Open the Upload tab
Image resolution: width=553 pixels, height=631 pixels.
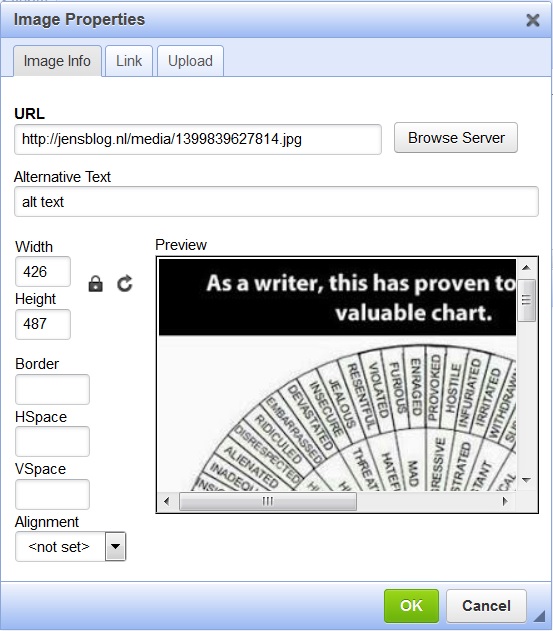pos(190,61)
